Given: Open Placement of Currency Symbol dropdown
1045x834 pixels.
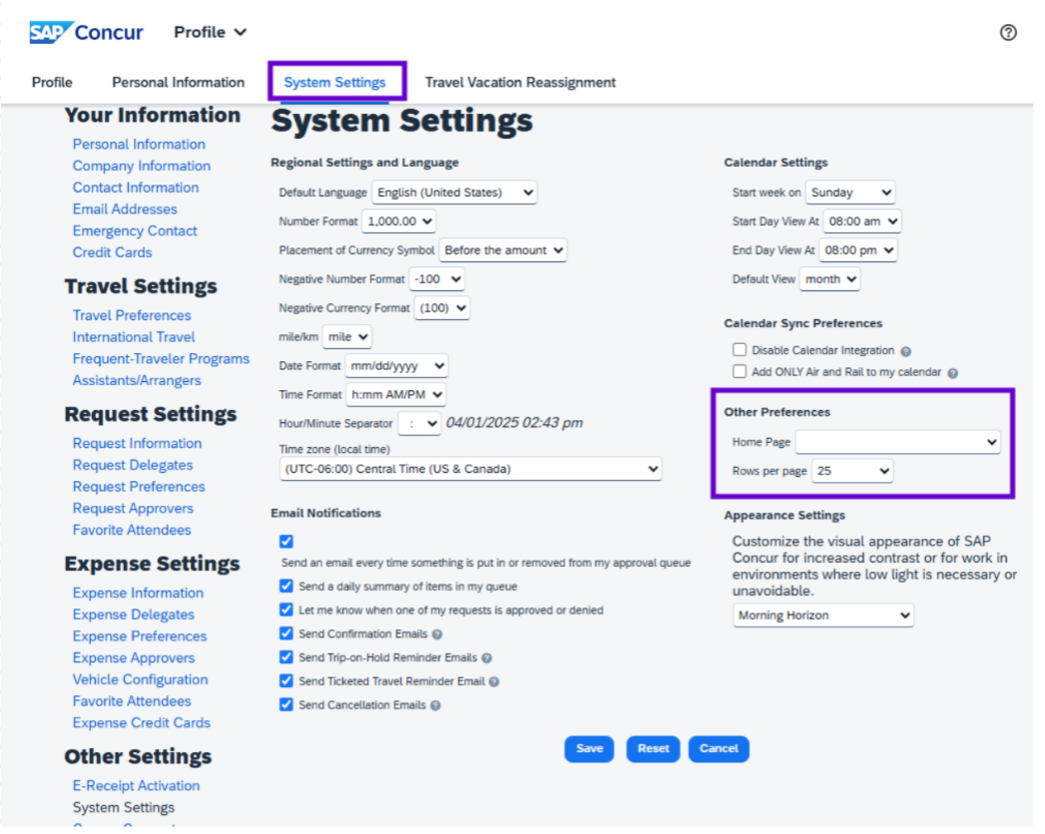Looking at the screenshot, I should pos(503,251).
